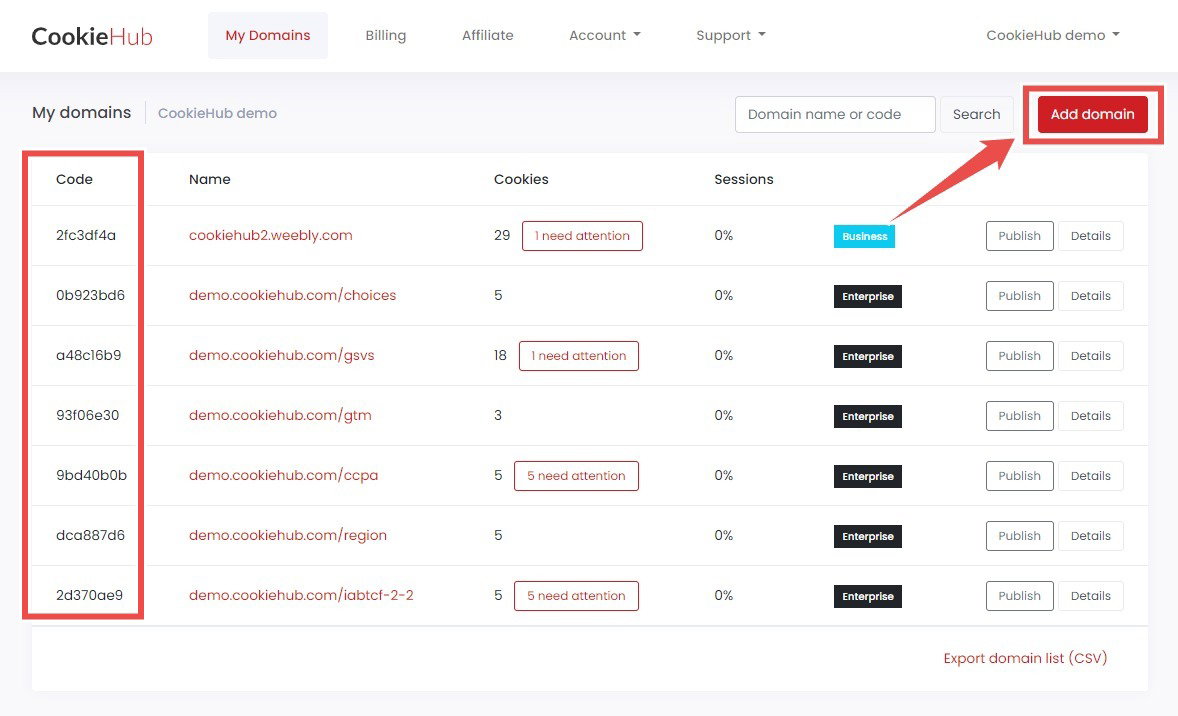1178x716 pixels.
Task: Select the code 0b923bd6
Action: click(x=90, y=295)
